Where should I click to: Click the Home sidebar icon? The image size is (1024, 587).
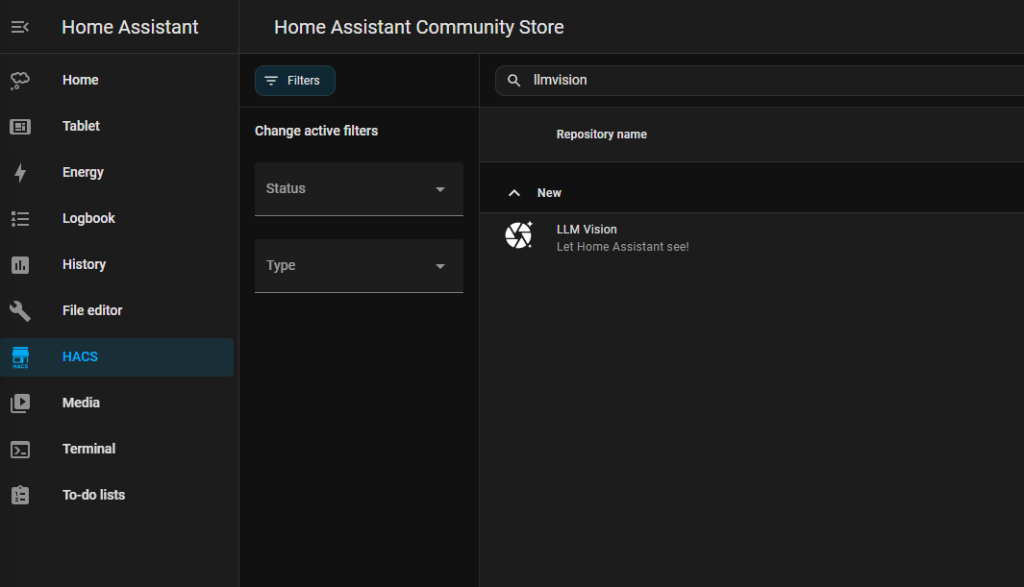point(20,80)
